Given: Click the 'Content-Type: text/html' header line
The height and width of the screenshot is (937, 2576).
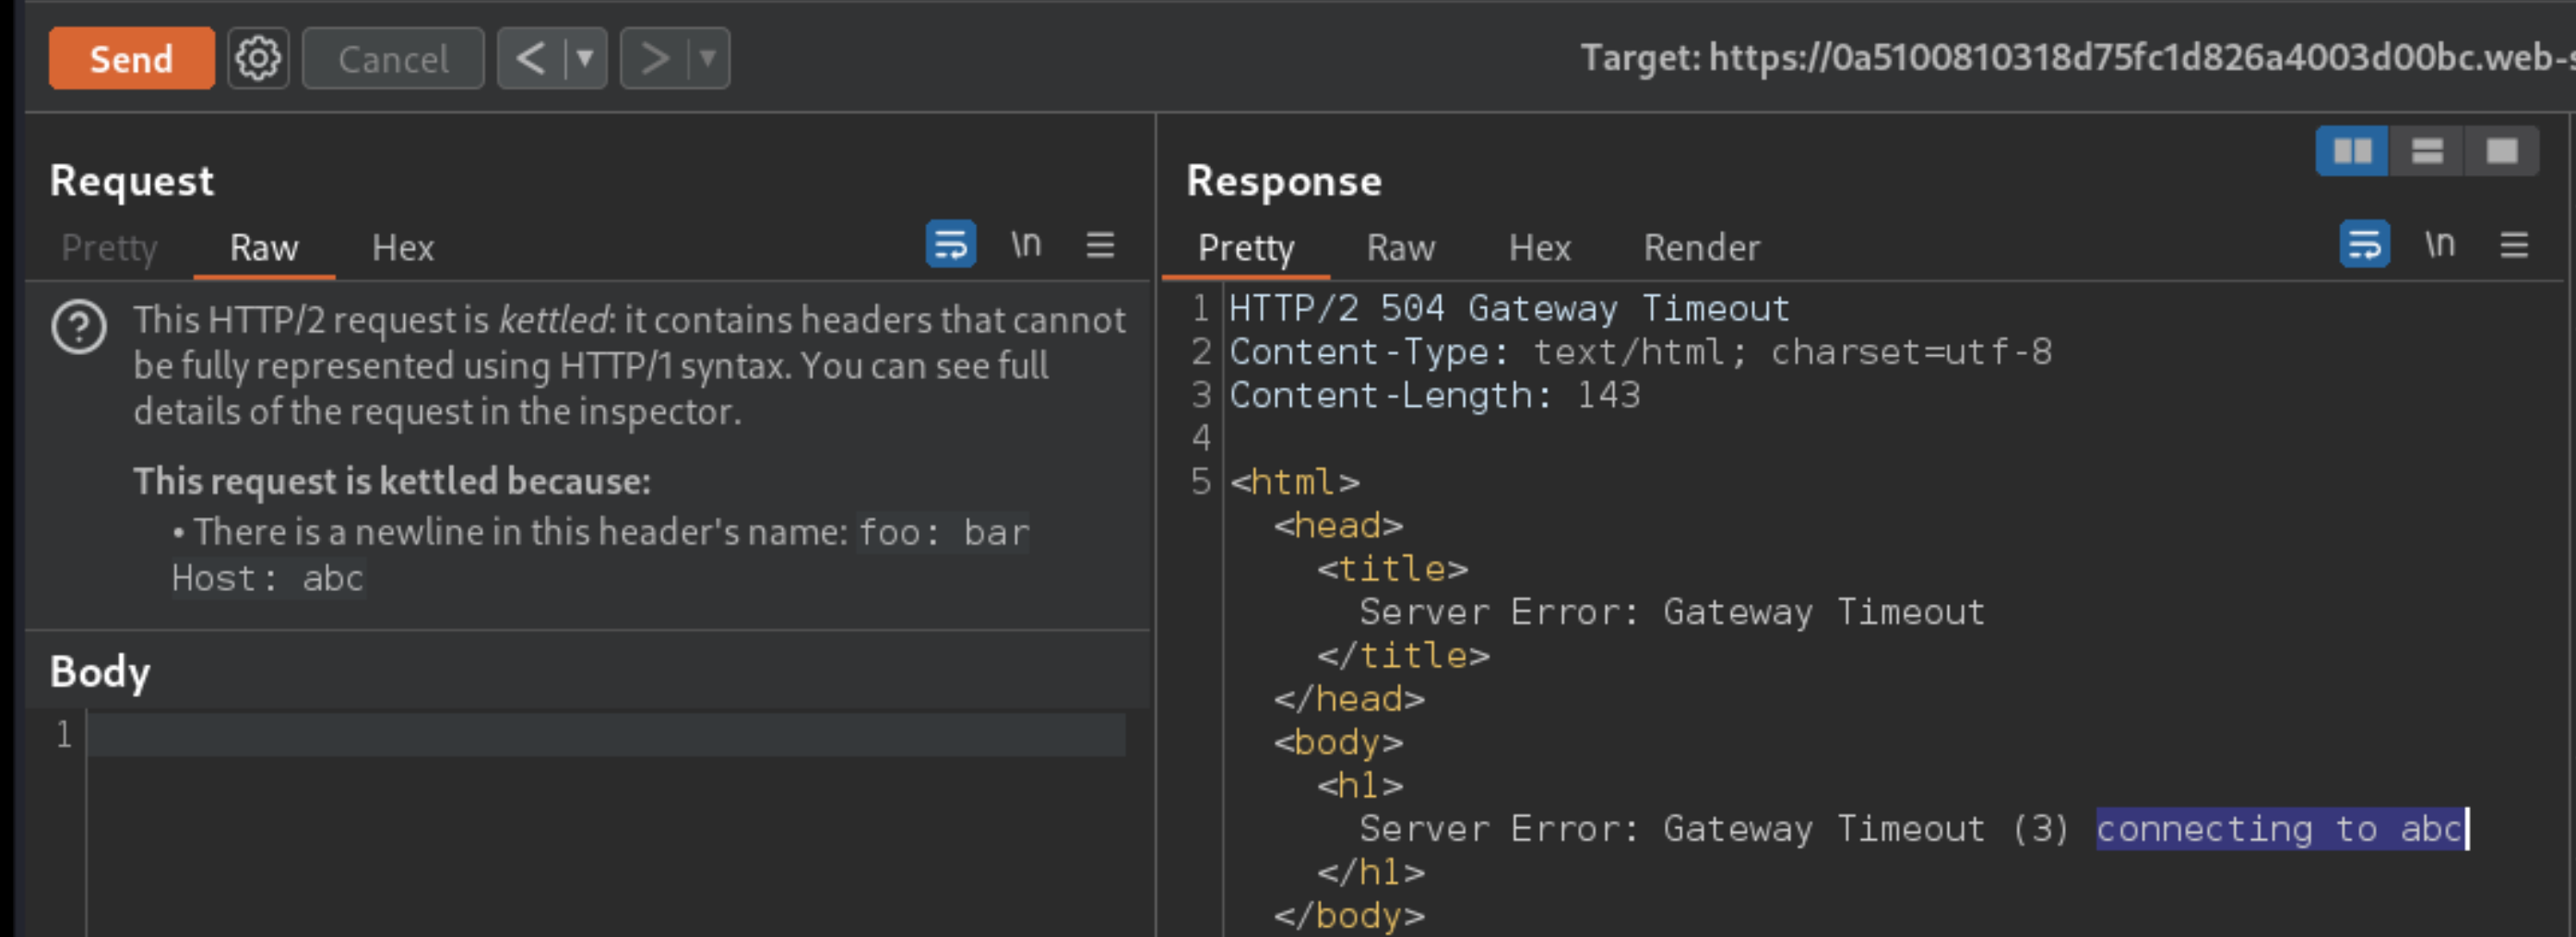Looking at the screenshot, I should coord(1640,352).
